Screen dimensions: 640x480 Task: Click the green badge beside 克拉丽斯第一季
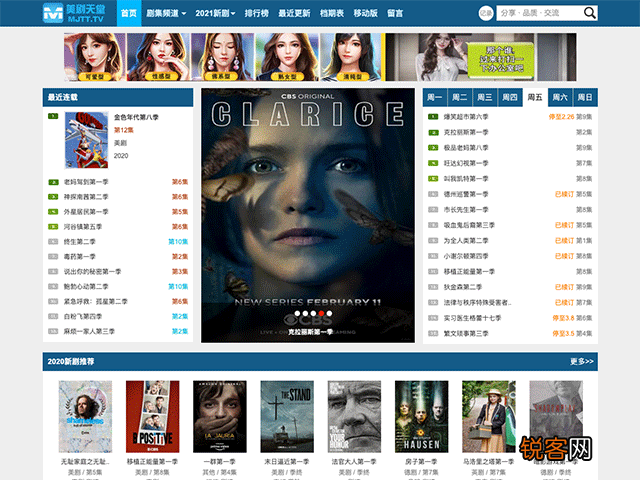(x=433, y=132)
